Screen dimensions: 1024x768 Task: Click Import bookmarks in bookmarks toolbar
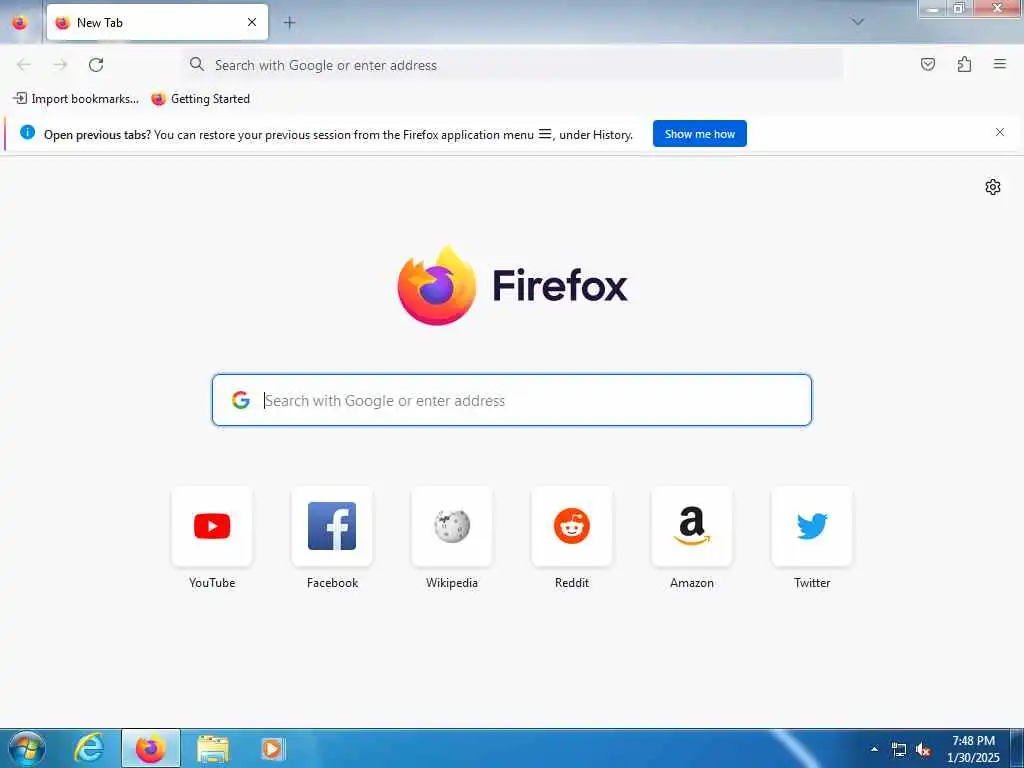pos(76,99)
